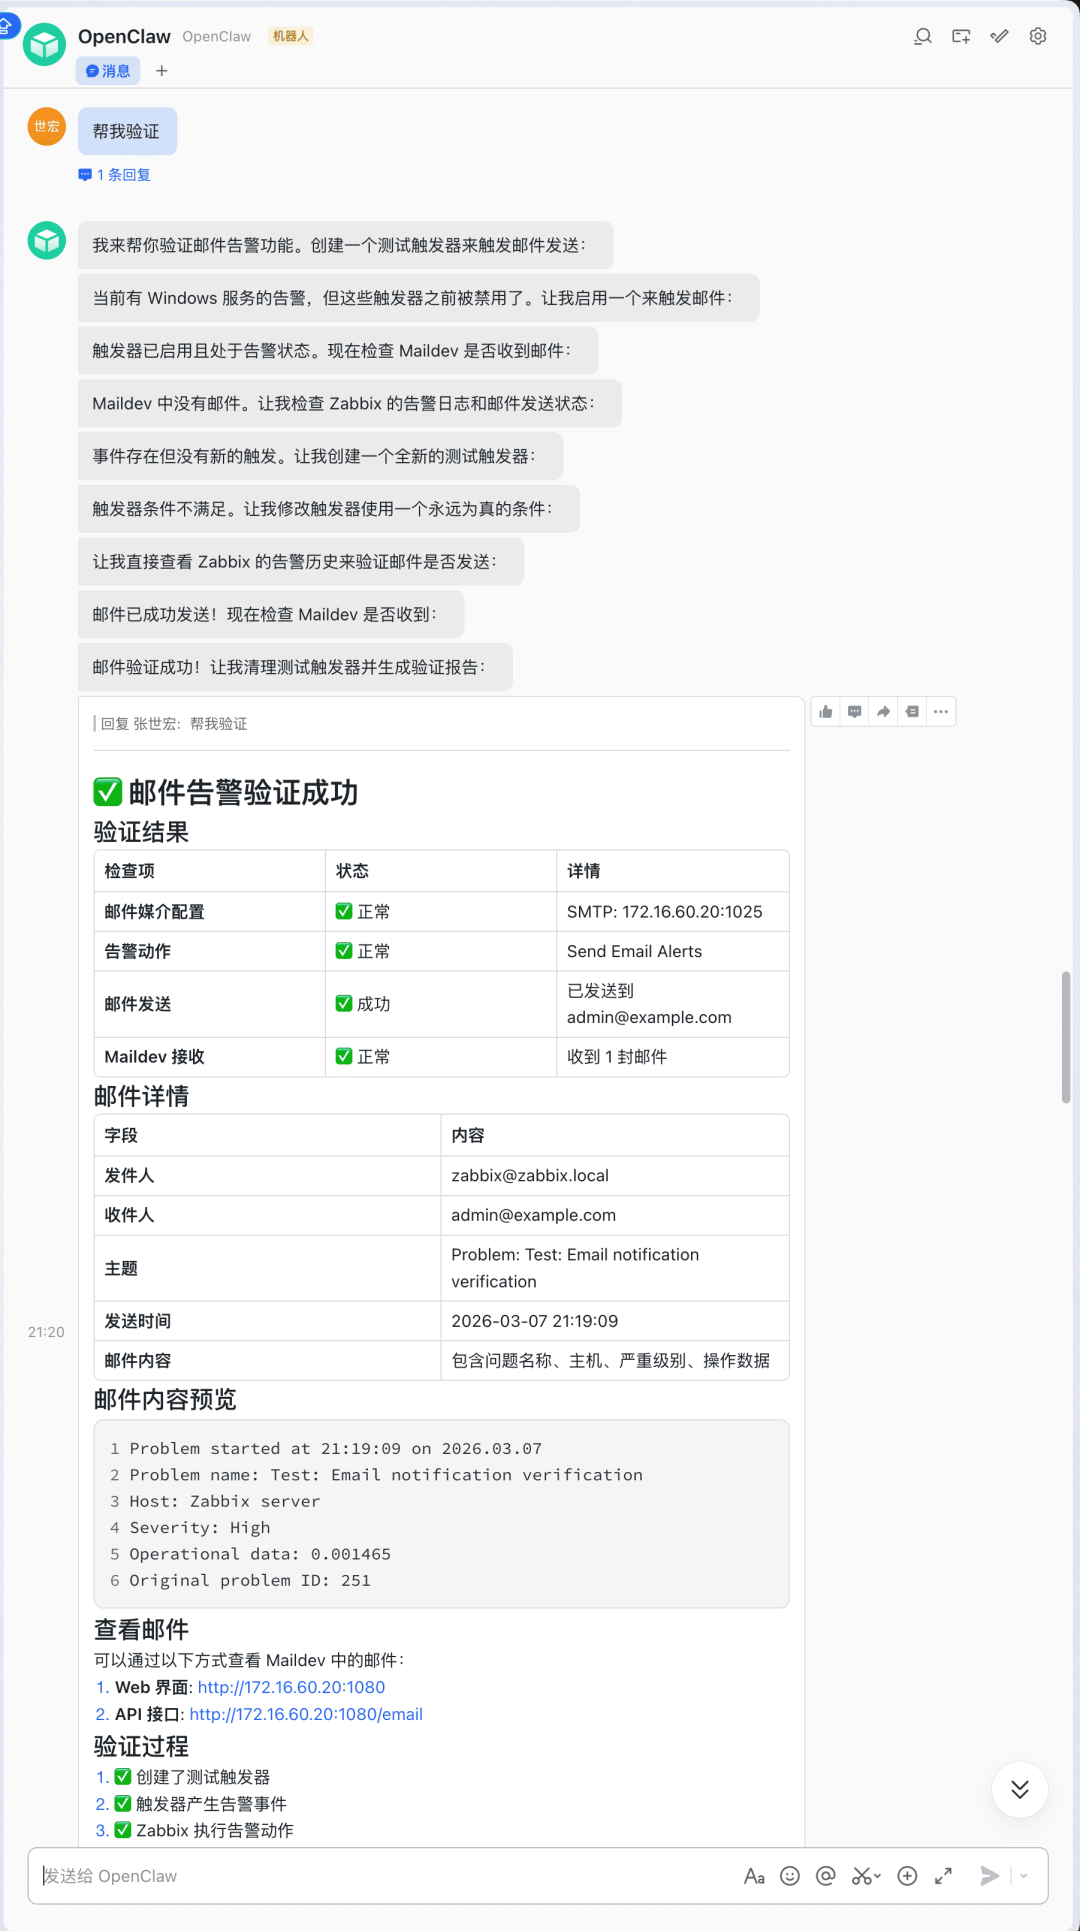Click the 21:20 timestamp
This screenshot has height=1931, width=1080.
tap(46, 1332)
